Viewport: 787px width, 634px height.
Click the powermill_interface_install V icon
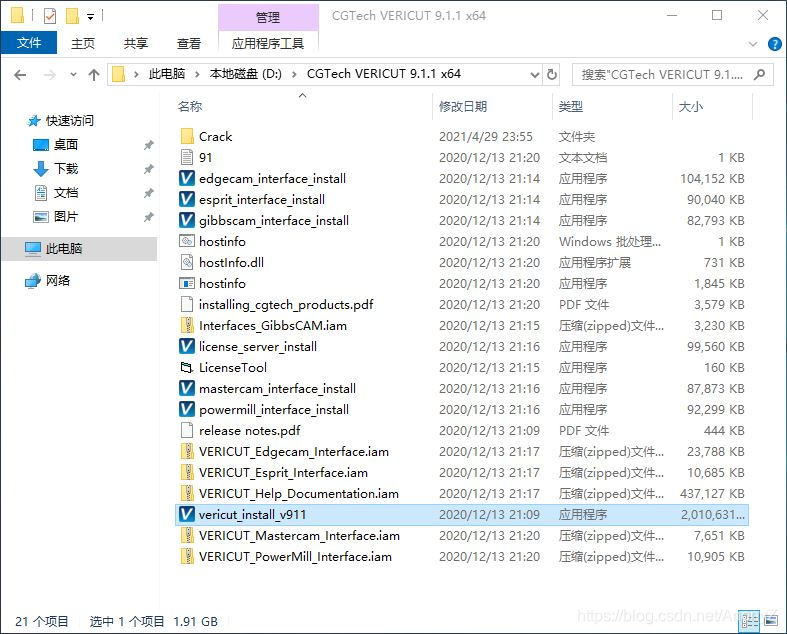187,410
